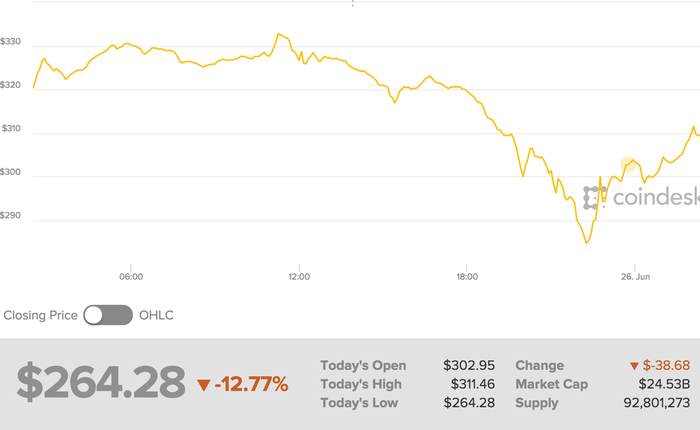Click the coindesk watermark text
Screen dimensions: 700x430
point(655,197)
